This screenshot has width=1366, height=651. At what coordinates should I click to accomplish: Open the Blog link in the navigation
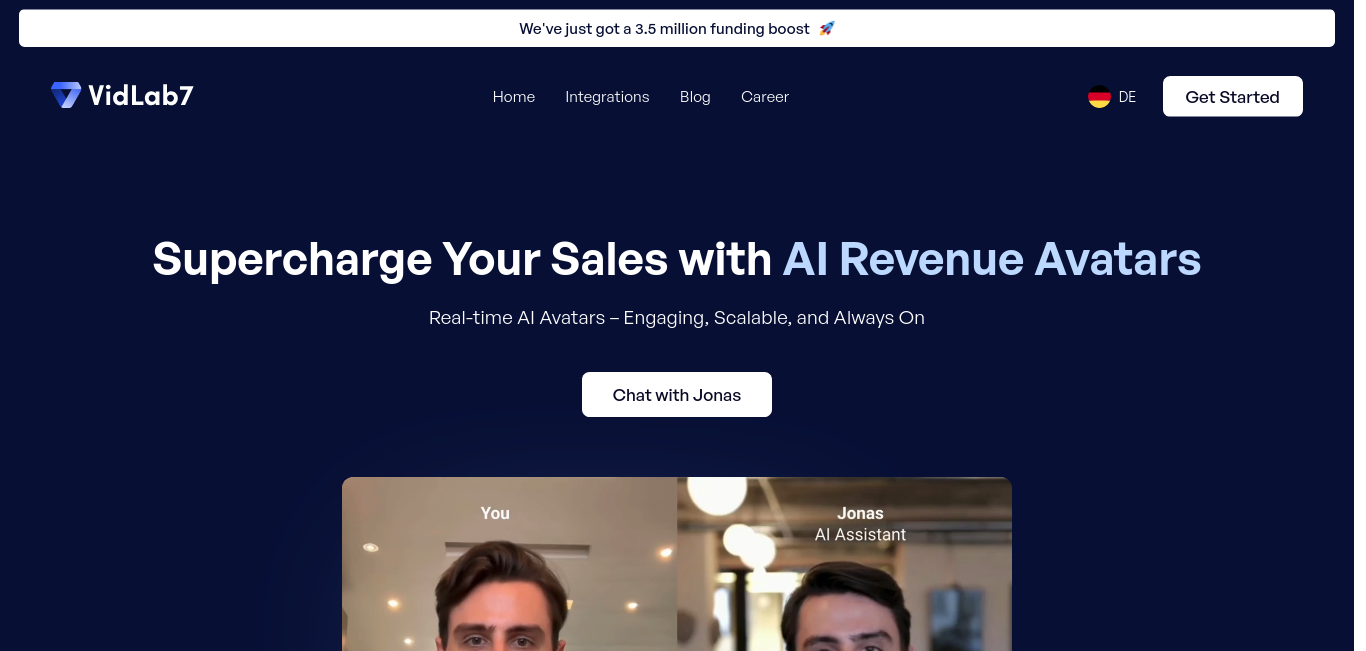pyautogui.click(x=695, y=97)
